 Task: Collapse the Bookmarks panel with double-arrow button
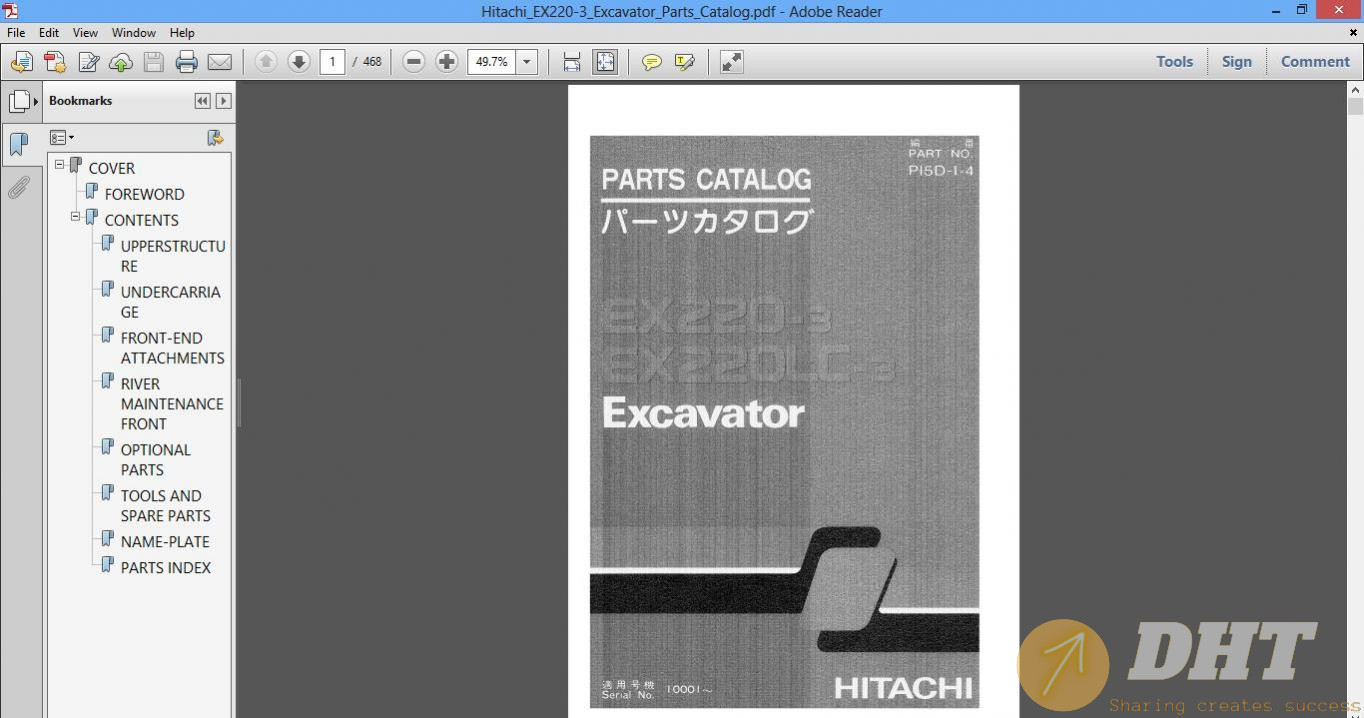tap(203, 101)
